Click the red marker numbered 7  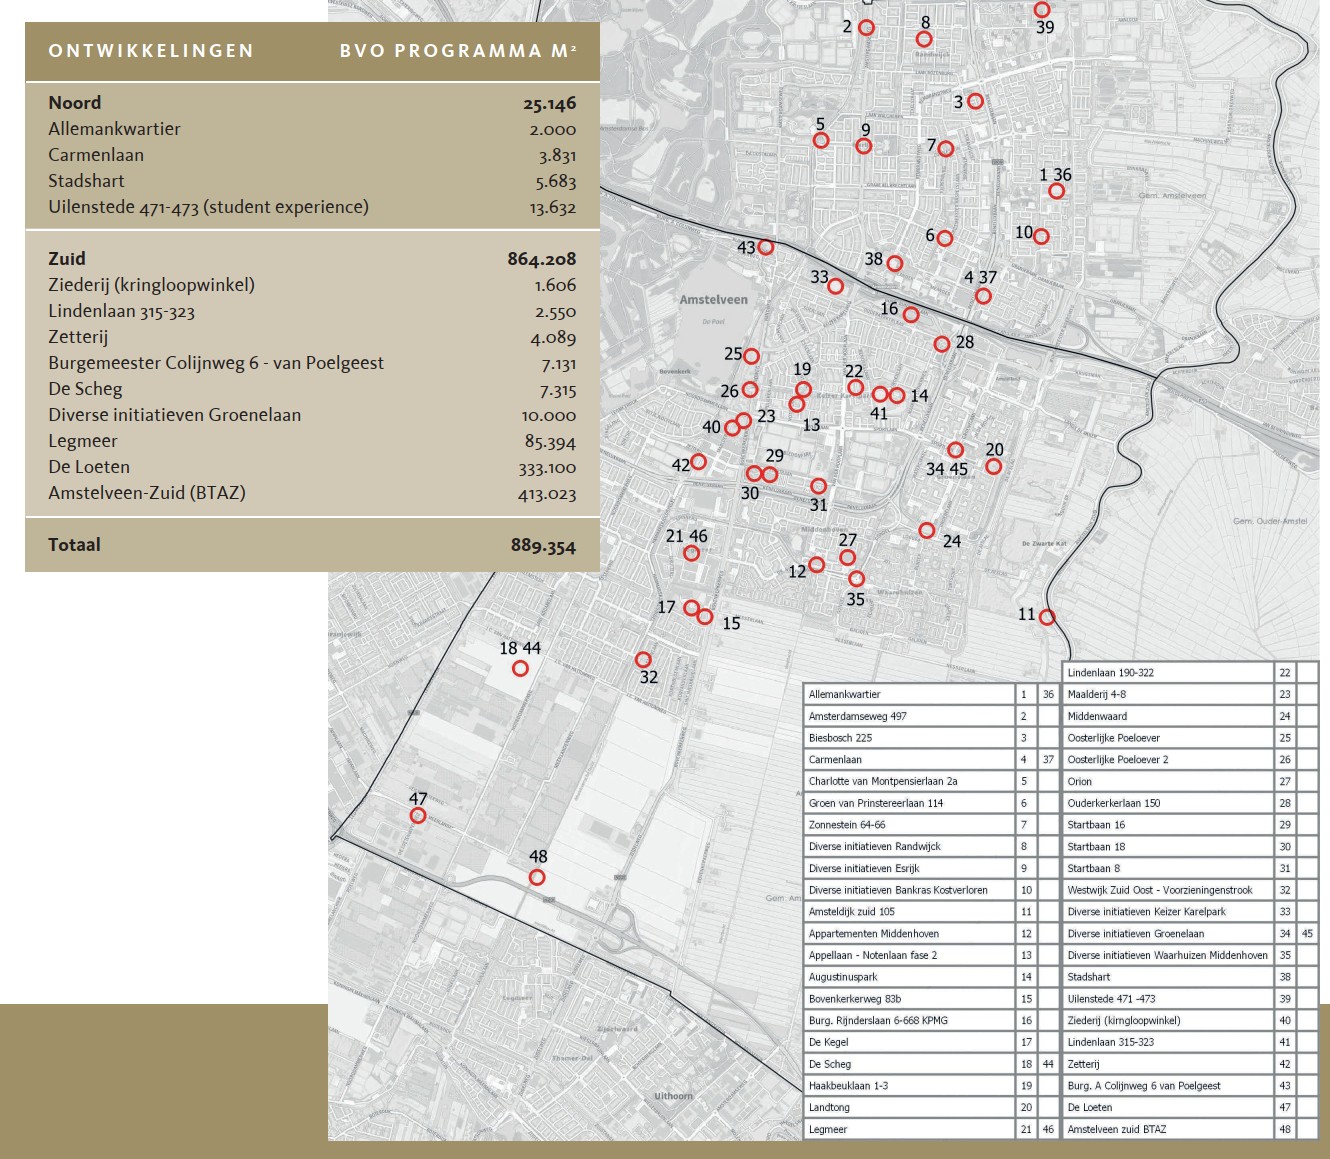pos(946,149)
